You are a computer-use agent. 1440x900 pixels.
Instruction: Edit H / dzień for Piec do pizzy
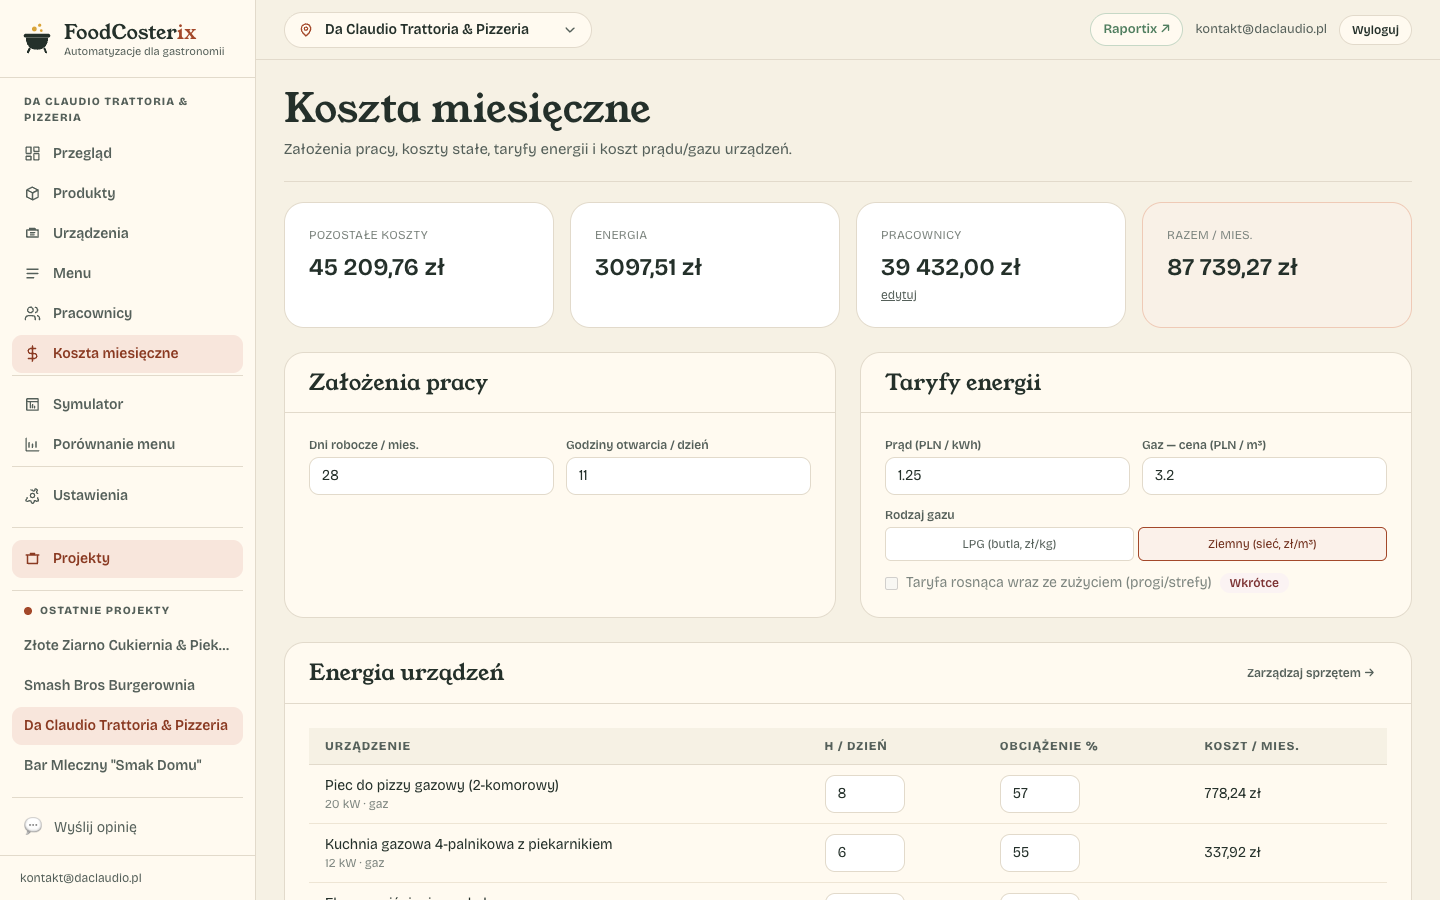865,794
